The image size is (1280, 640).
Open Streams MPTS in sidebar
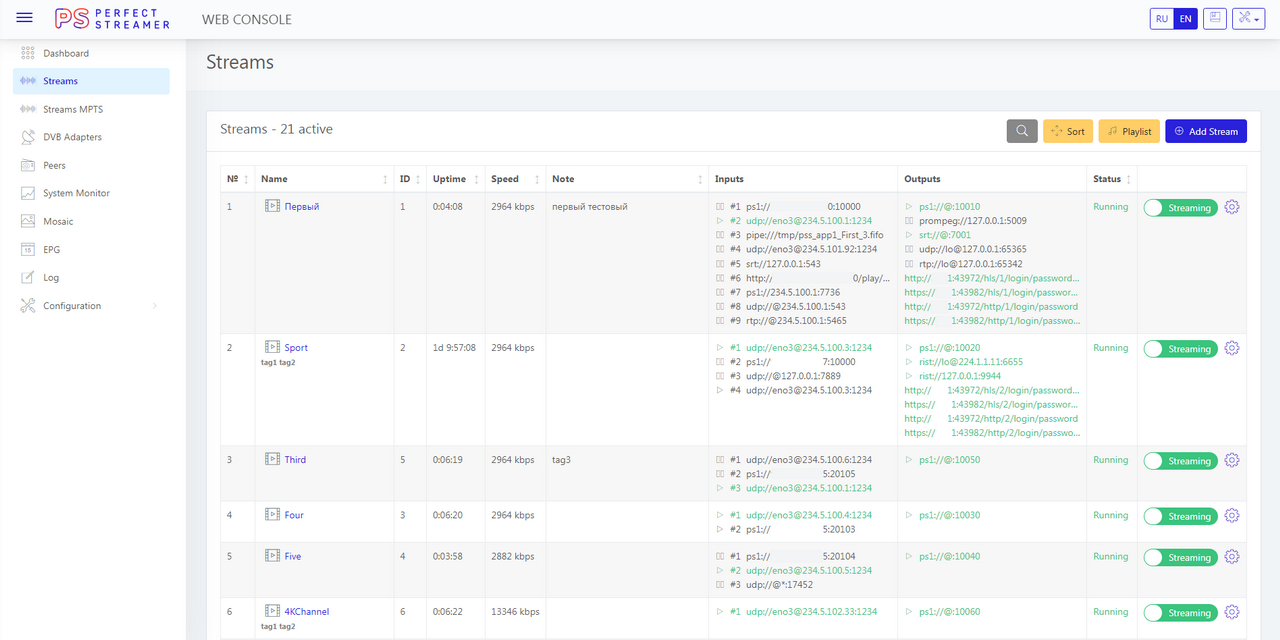point(72,109)
